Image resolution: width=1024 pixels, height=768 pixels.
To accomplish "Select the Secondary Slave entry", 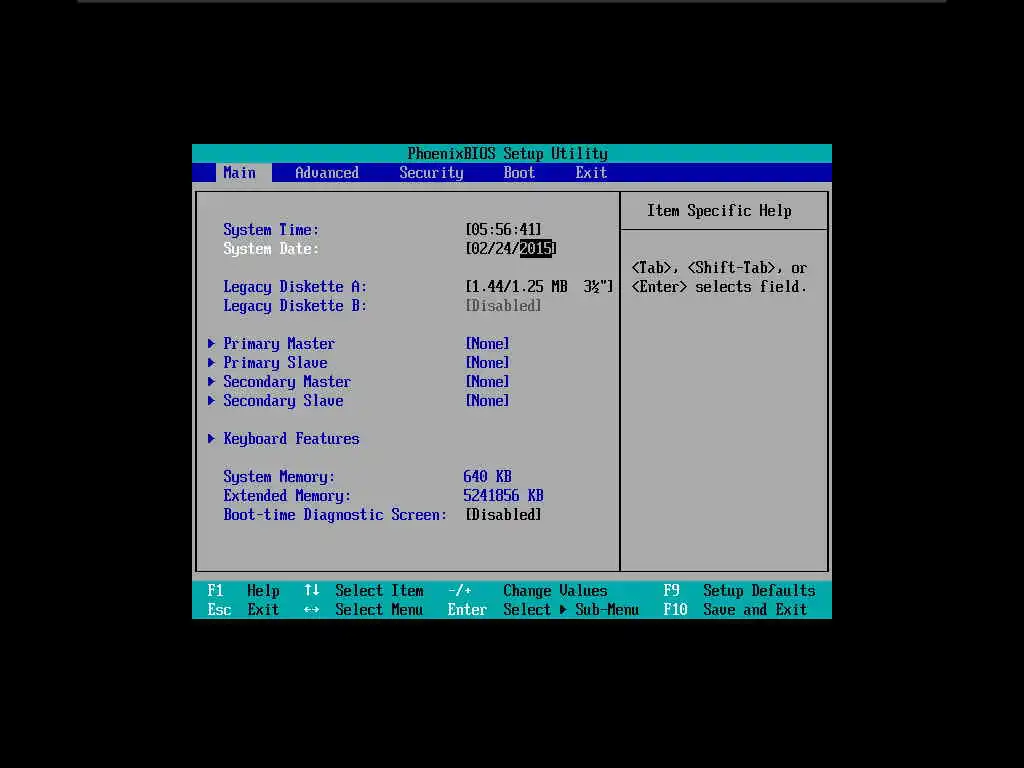I will click(283, 400).
